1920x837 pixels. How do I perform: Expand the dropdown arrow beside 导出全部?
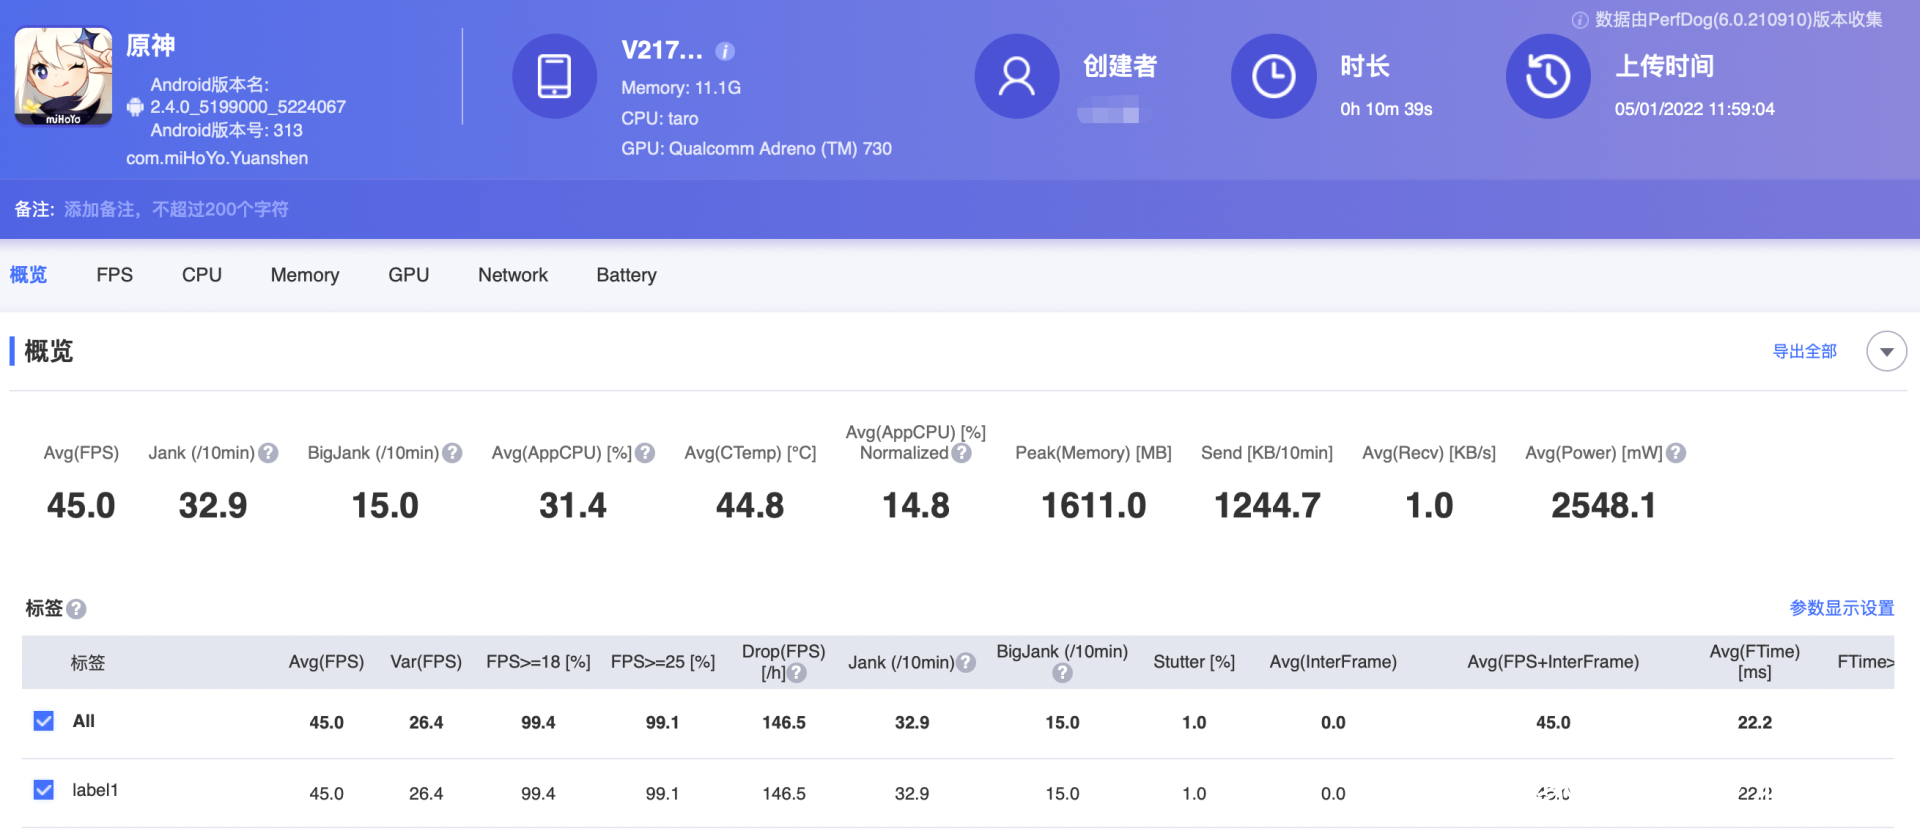[1886, 352]
